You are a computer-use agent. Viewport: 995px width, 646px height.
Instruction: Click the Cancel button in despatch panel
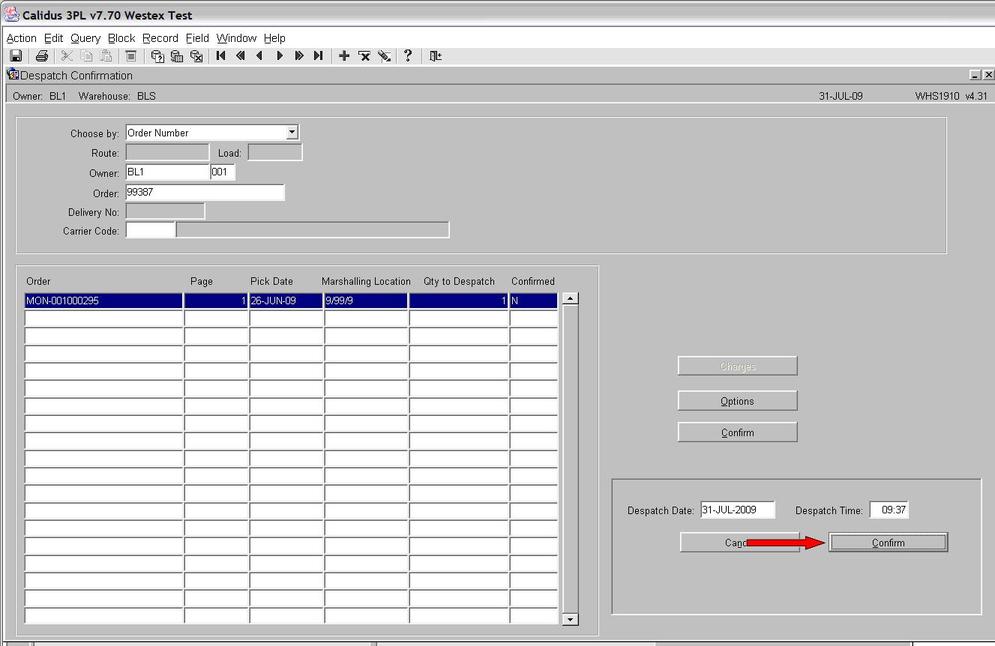coord(739,543)
